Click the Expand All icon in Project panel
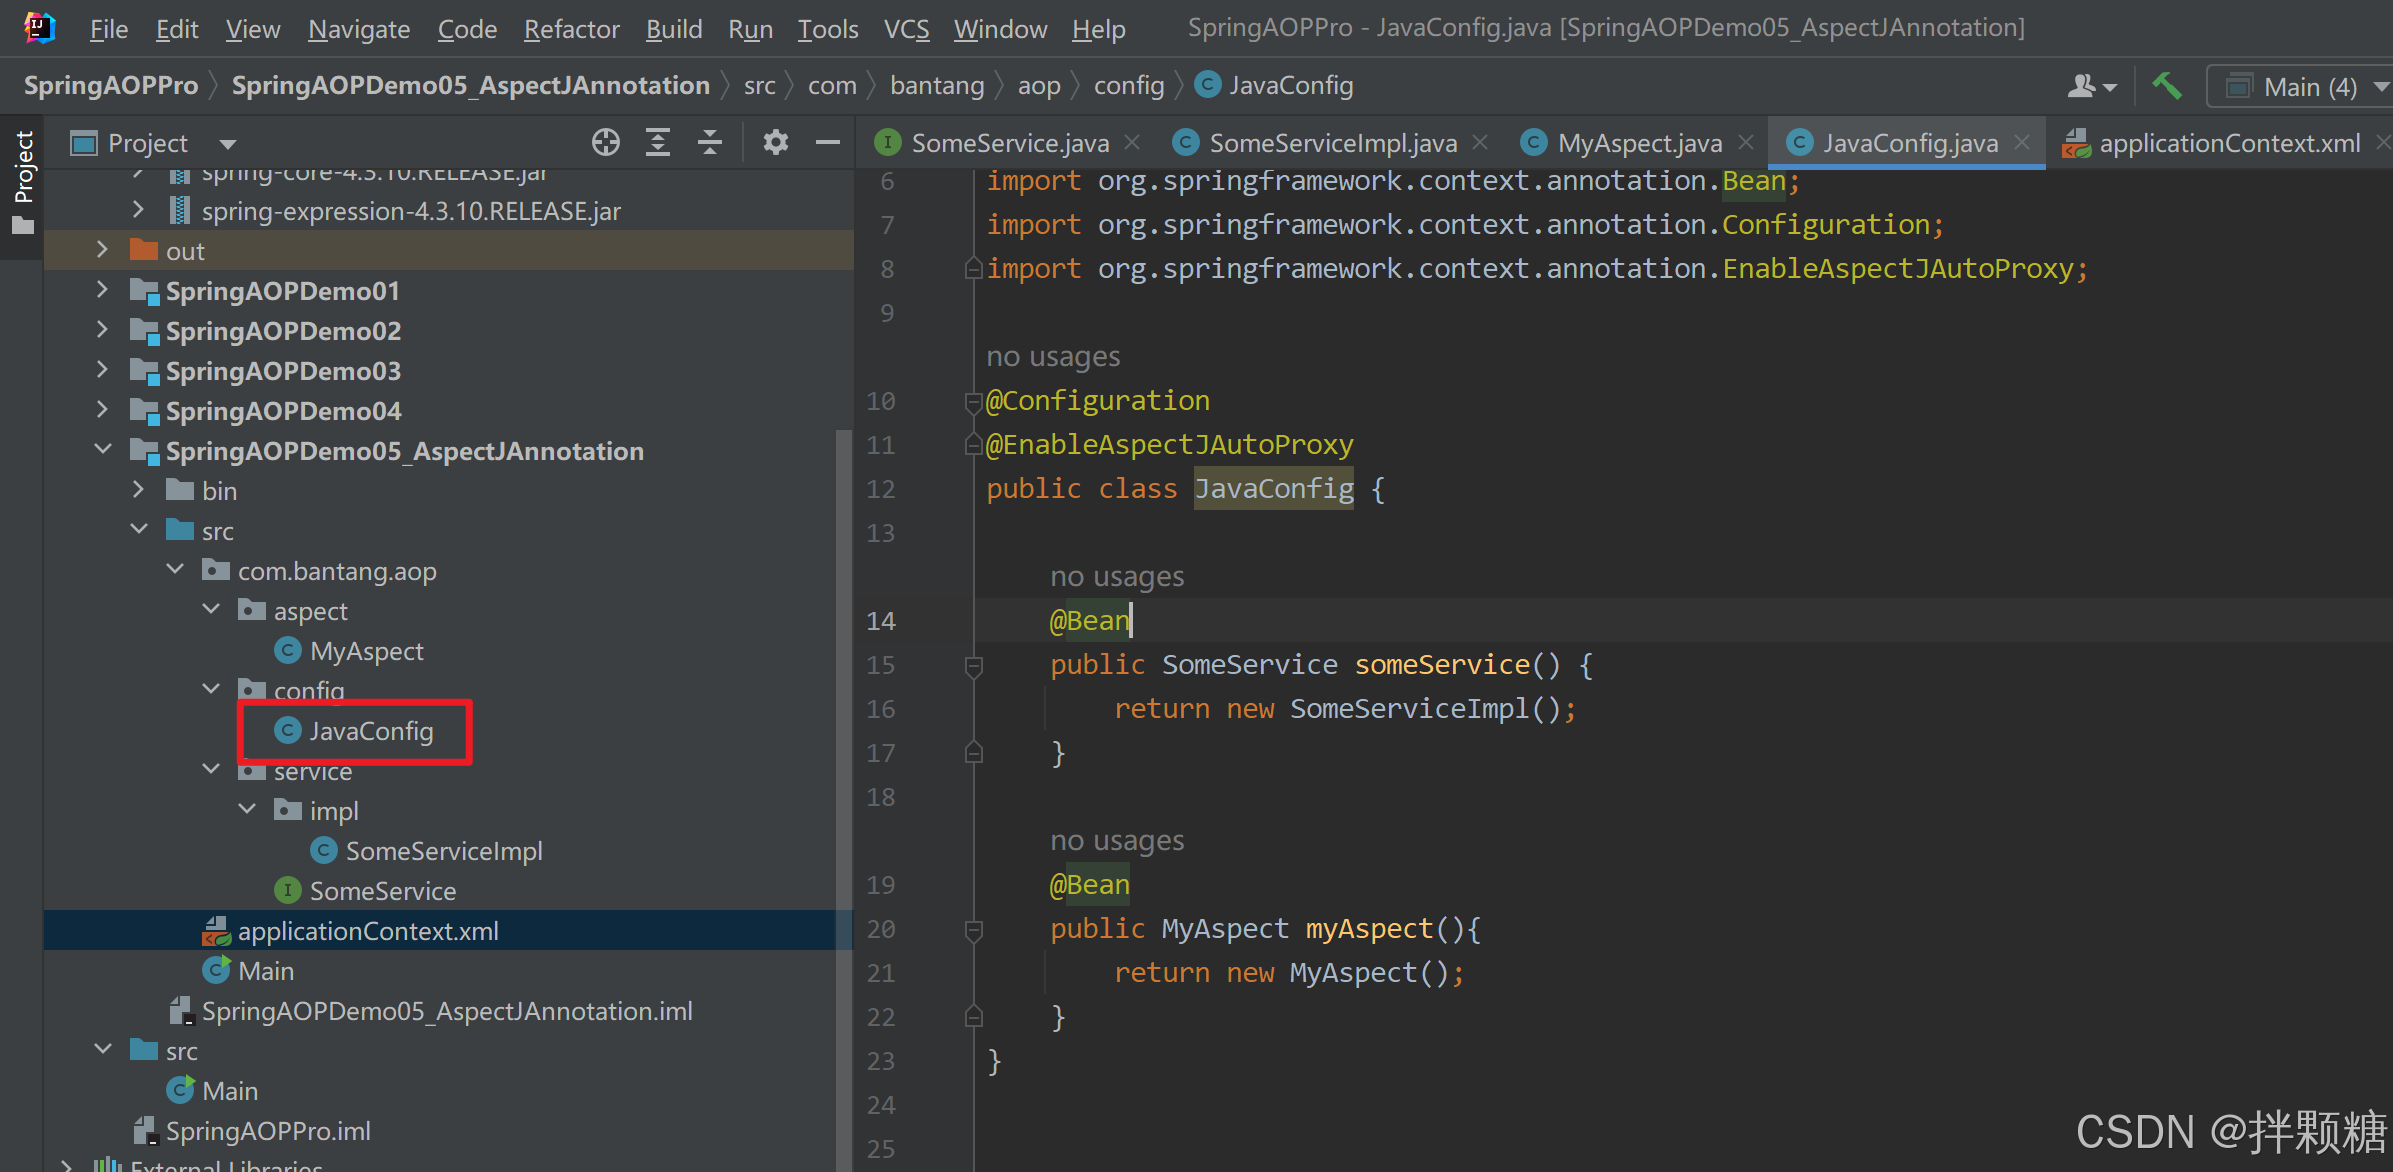2393x1172 pixels. [658, 143]
